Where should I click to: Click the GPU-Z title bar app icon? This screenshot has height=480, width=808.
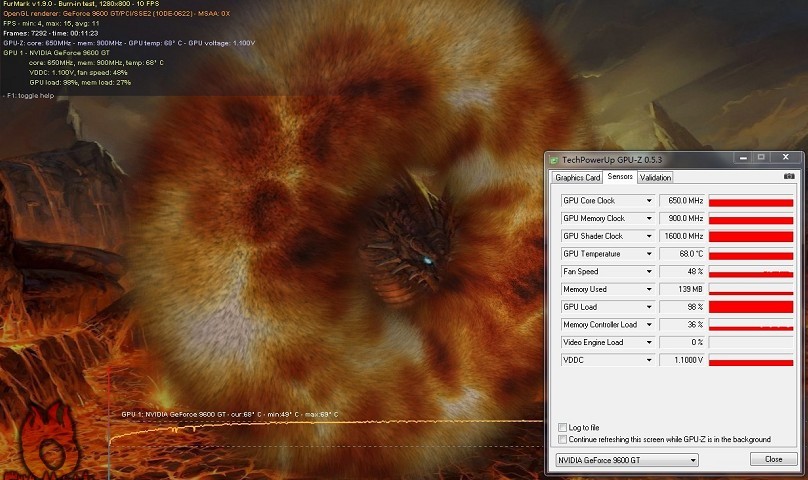[x=554, y=160]
